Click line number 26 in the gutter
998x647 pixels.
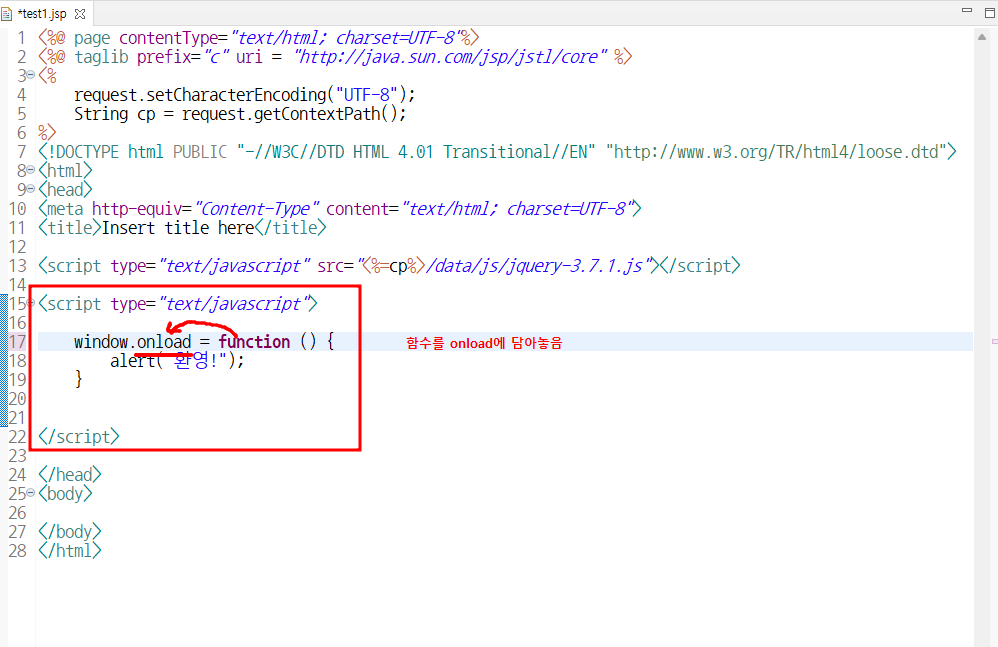(17, 513)
